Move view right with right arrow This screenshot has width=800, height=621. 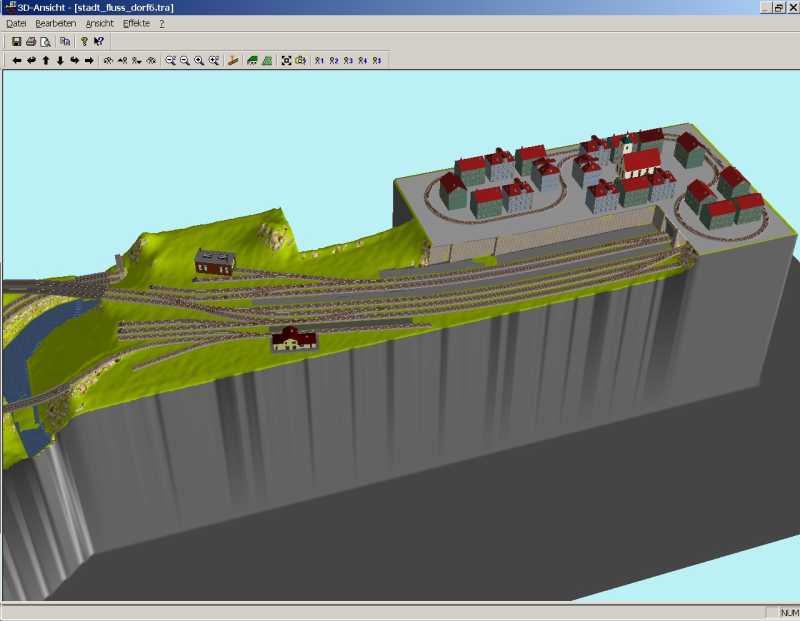click(89, 61)
